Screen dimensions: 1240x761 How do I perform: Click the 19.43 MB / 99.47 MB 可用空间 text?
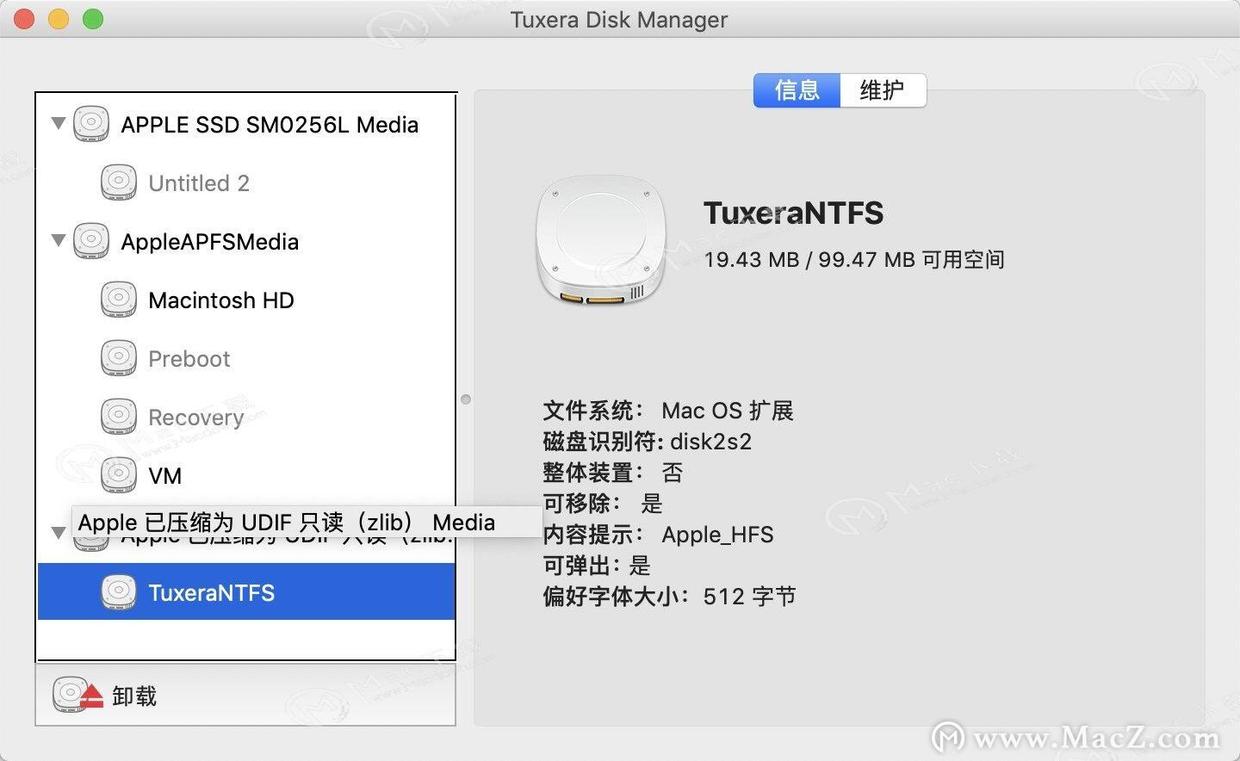pyautogui.click(x=854, y=260)
